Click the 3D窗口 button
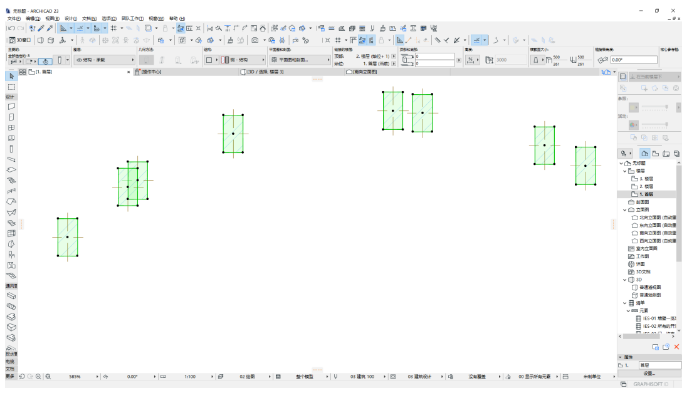The height and width of the screenshot is (393, 686). [20, 40]
